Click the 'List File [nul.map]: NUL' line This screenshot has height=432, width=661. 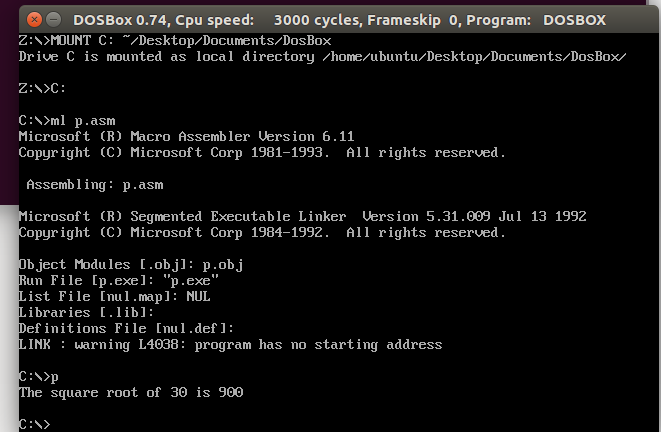tap(115, 296)
